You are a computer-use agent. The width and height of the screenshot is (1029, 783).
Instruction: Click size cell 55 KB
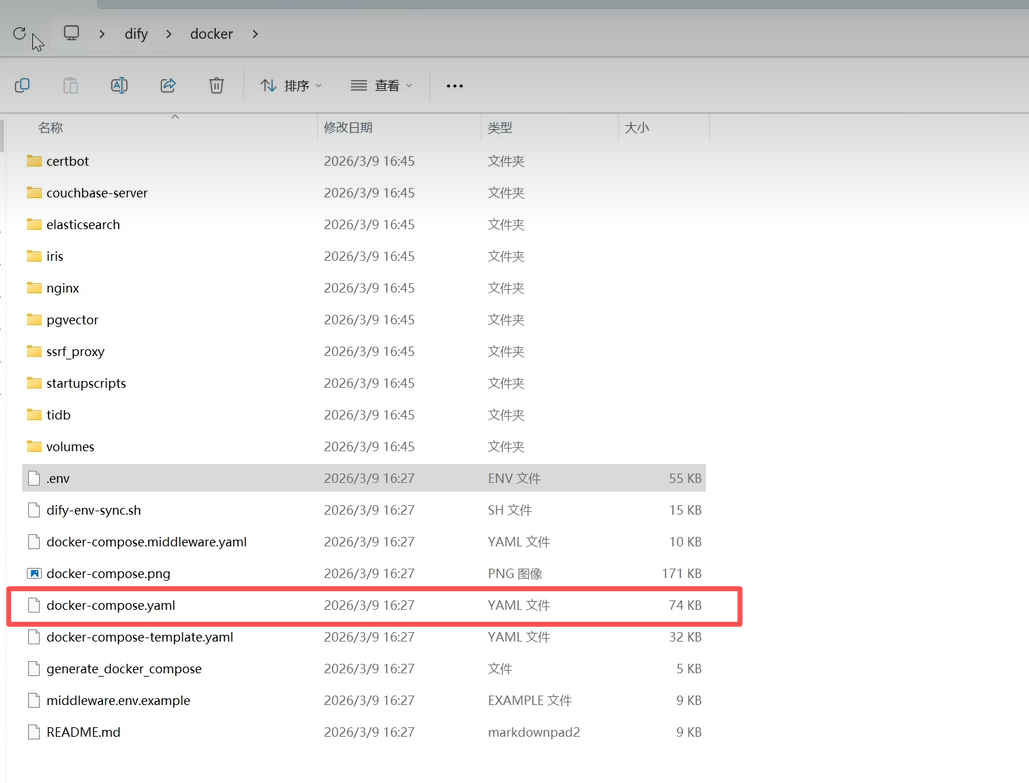[685, 478]
